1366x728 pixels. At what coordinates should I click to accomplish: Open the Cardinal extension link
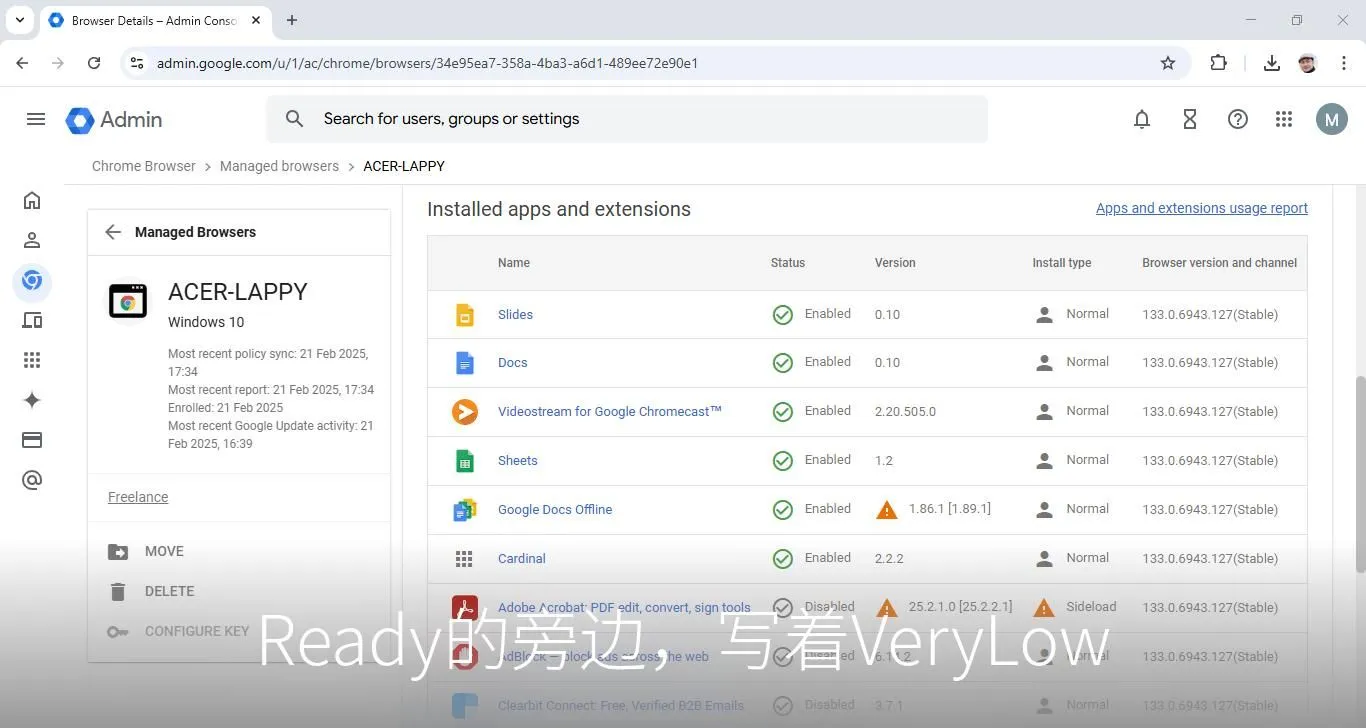[522, 558]
